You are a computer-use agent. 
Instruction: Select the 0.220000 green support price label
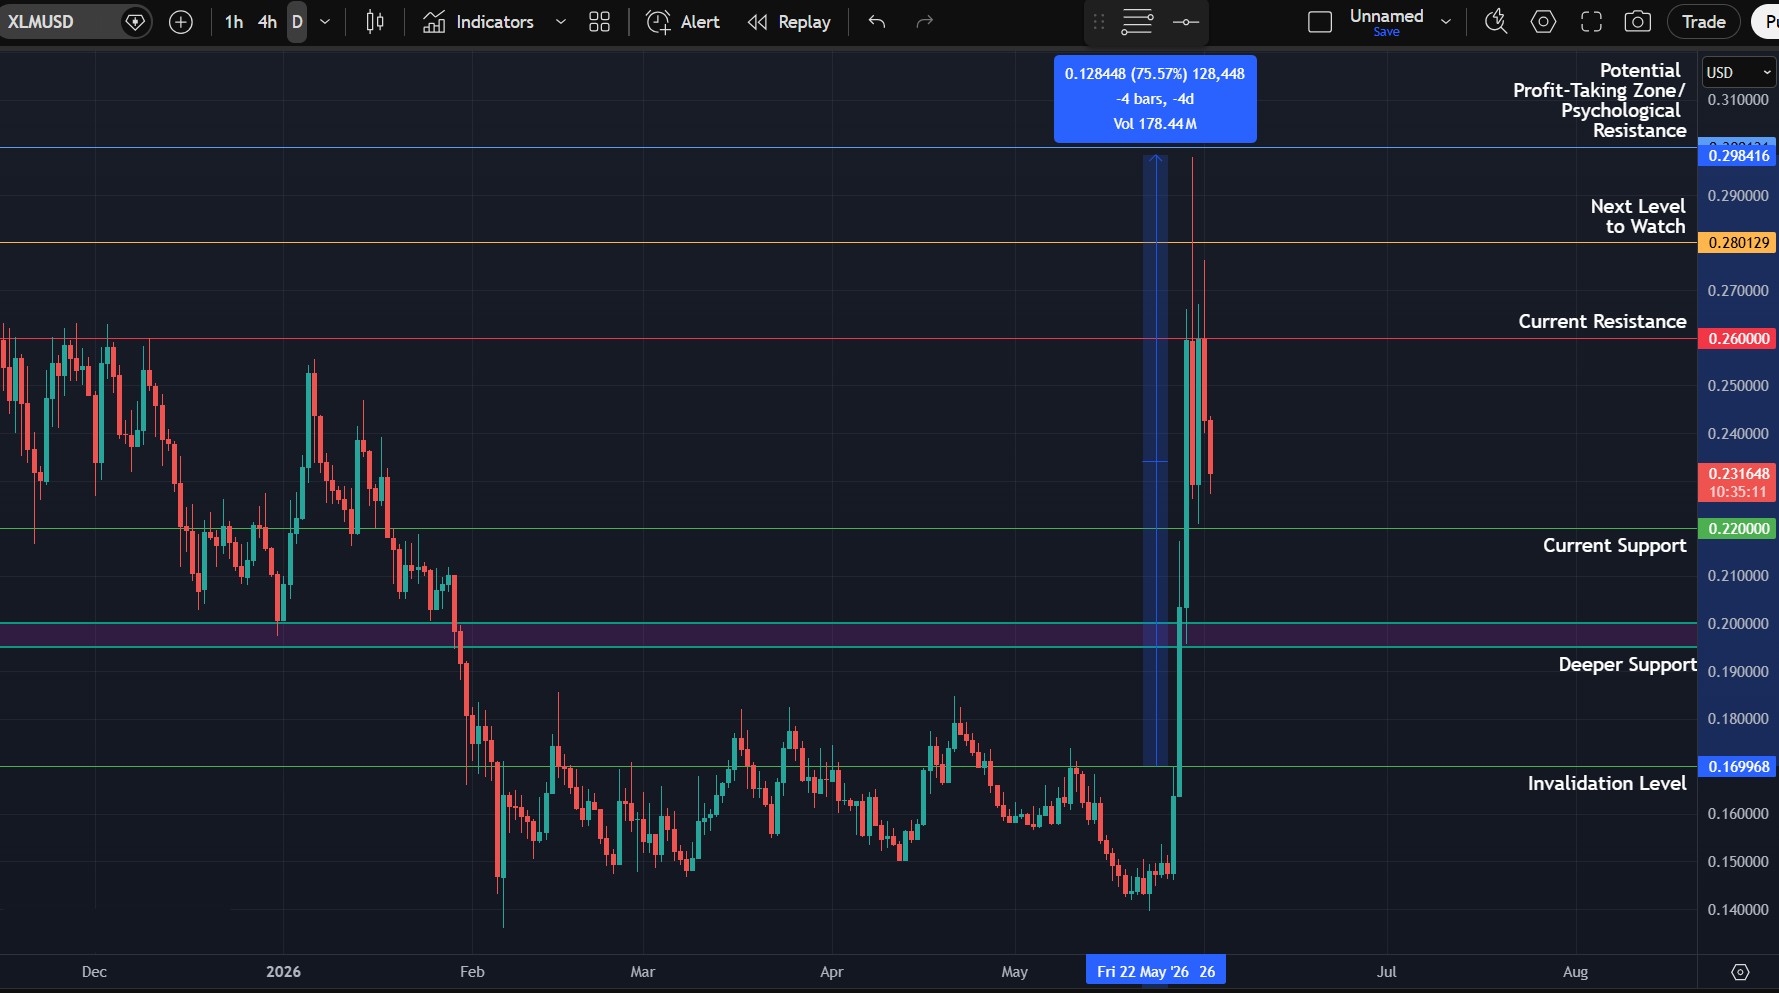(1738, 528)
